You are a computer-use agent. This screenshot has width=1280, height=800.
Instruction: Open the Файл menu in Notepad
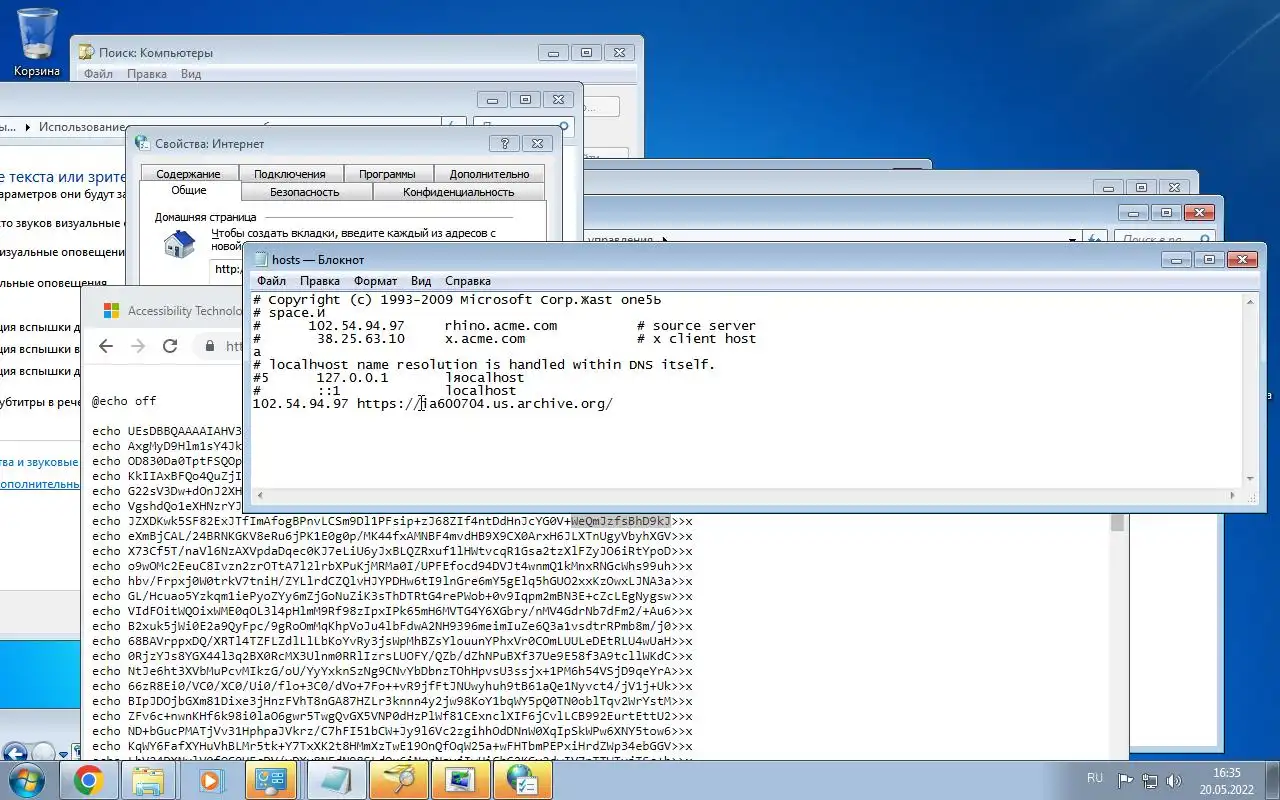(x=271, y=281)
